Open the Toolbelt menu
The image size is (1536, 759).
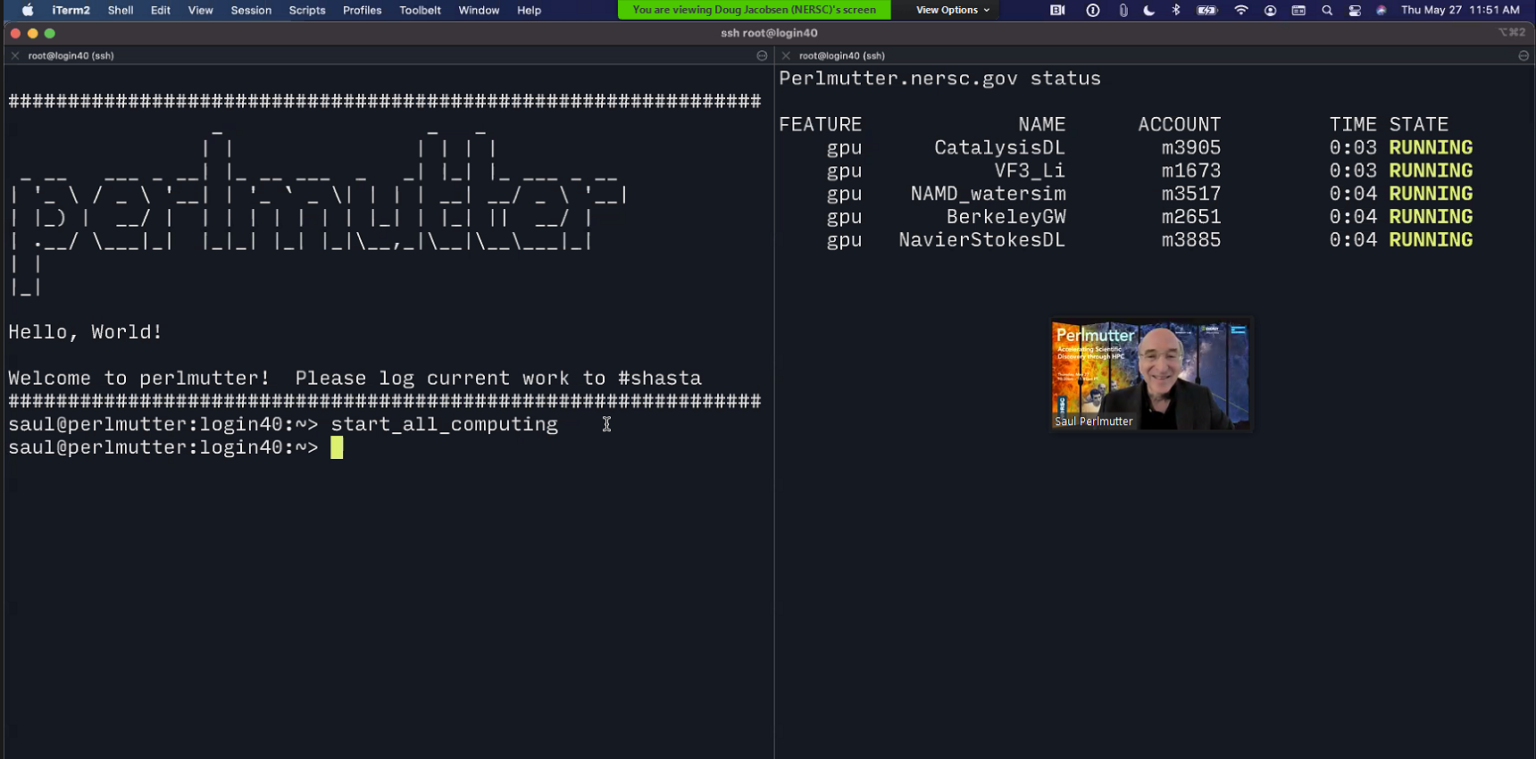(420, 10)
